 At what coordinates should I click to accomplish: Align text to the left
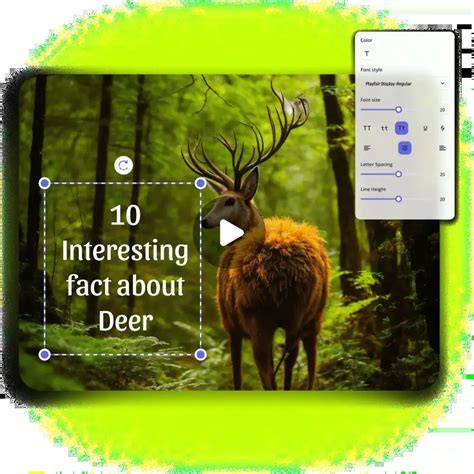[367, 148]
